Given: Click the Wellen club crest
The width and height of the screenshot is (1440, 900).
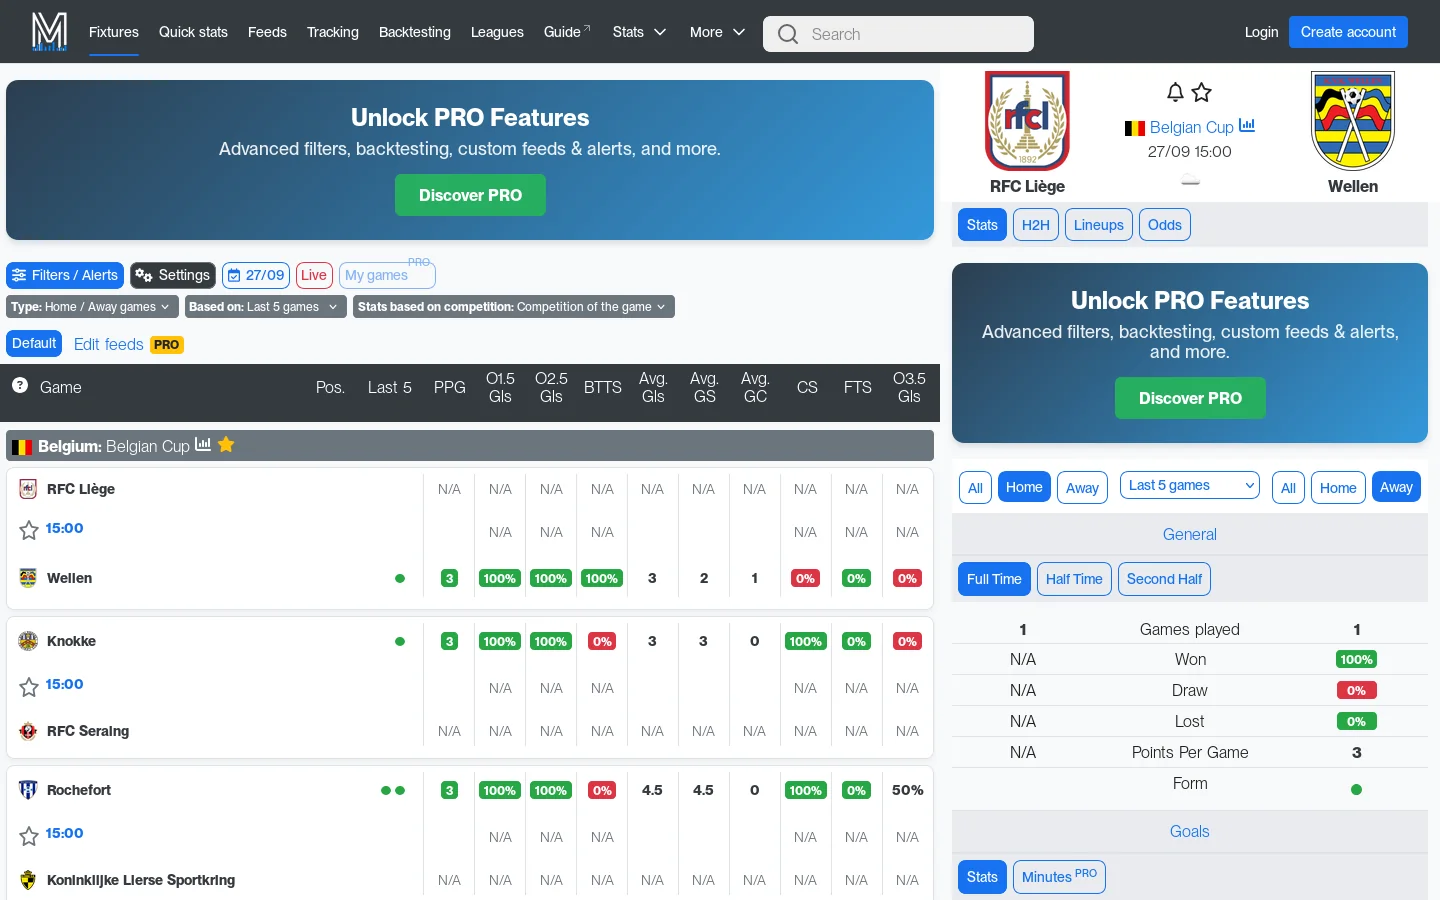Looking at the screenshot, I should tap(1353, 121).
